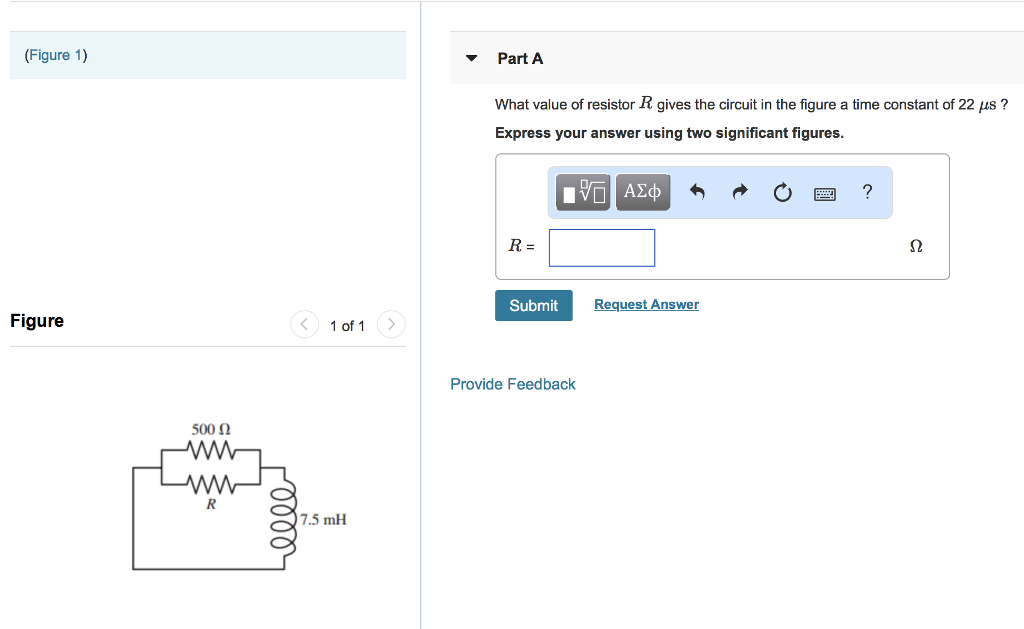Insert Greek letters using the ΑΣφ button

click(642, 192)
